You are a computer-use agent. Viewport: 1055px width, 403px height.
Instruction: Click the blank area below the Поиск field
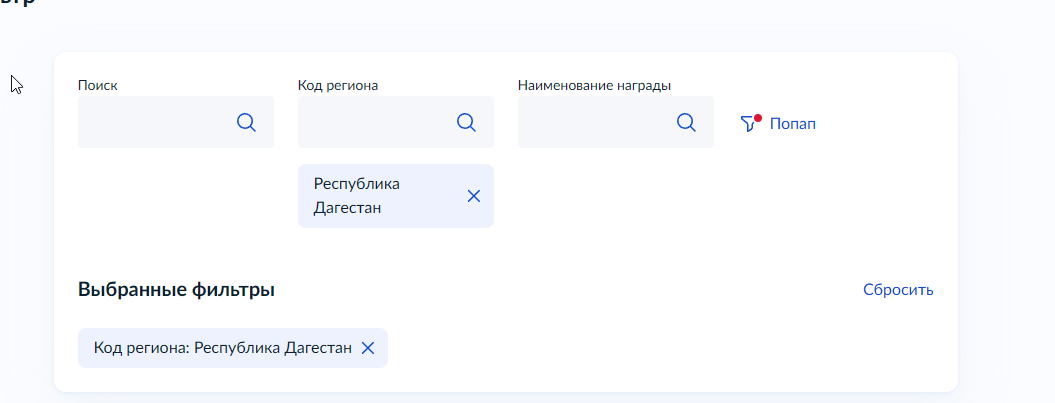[175, 200]
